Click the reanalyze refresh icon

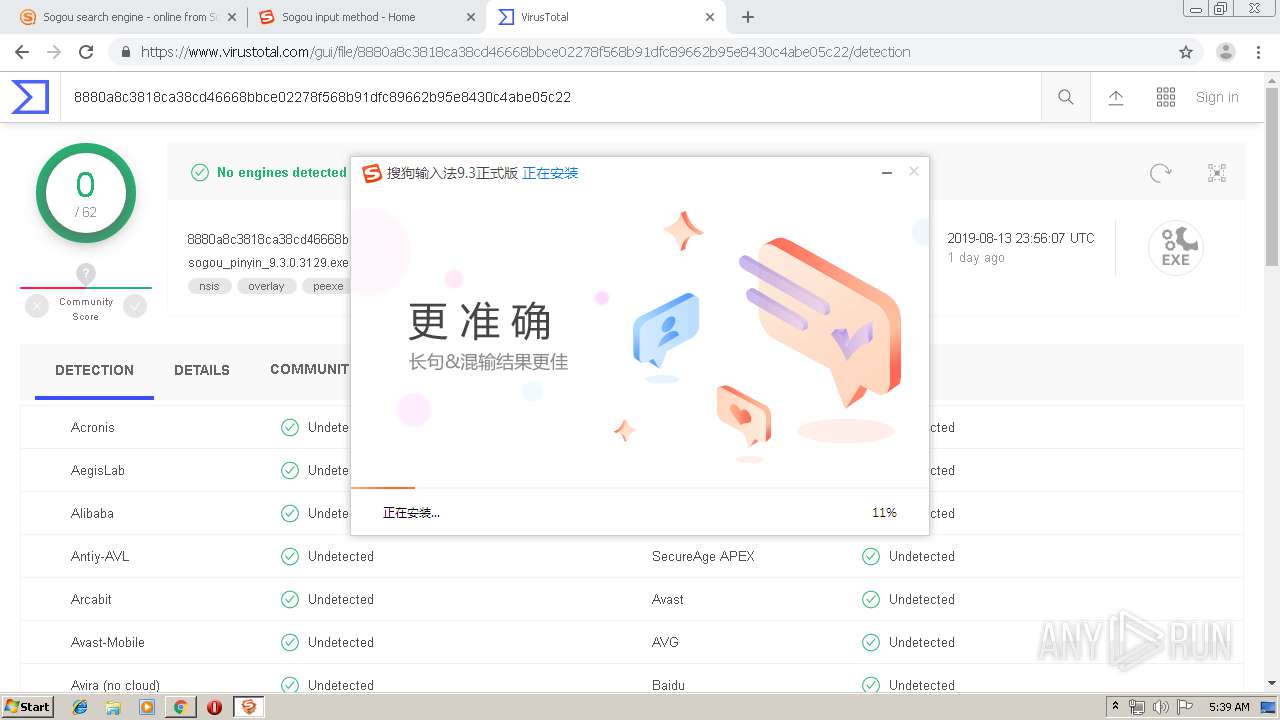[x=1160, y=173]
